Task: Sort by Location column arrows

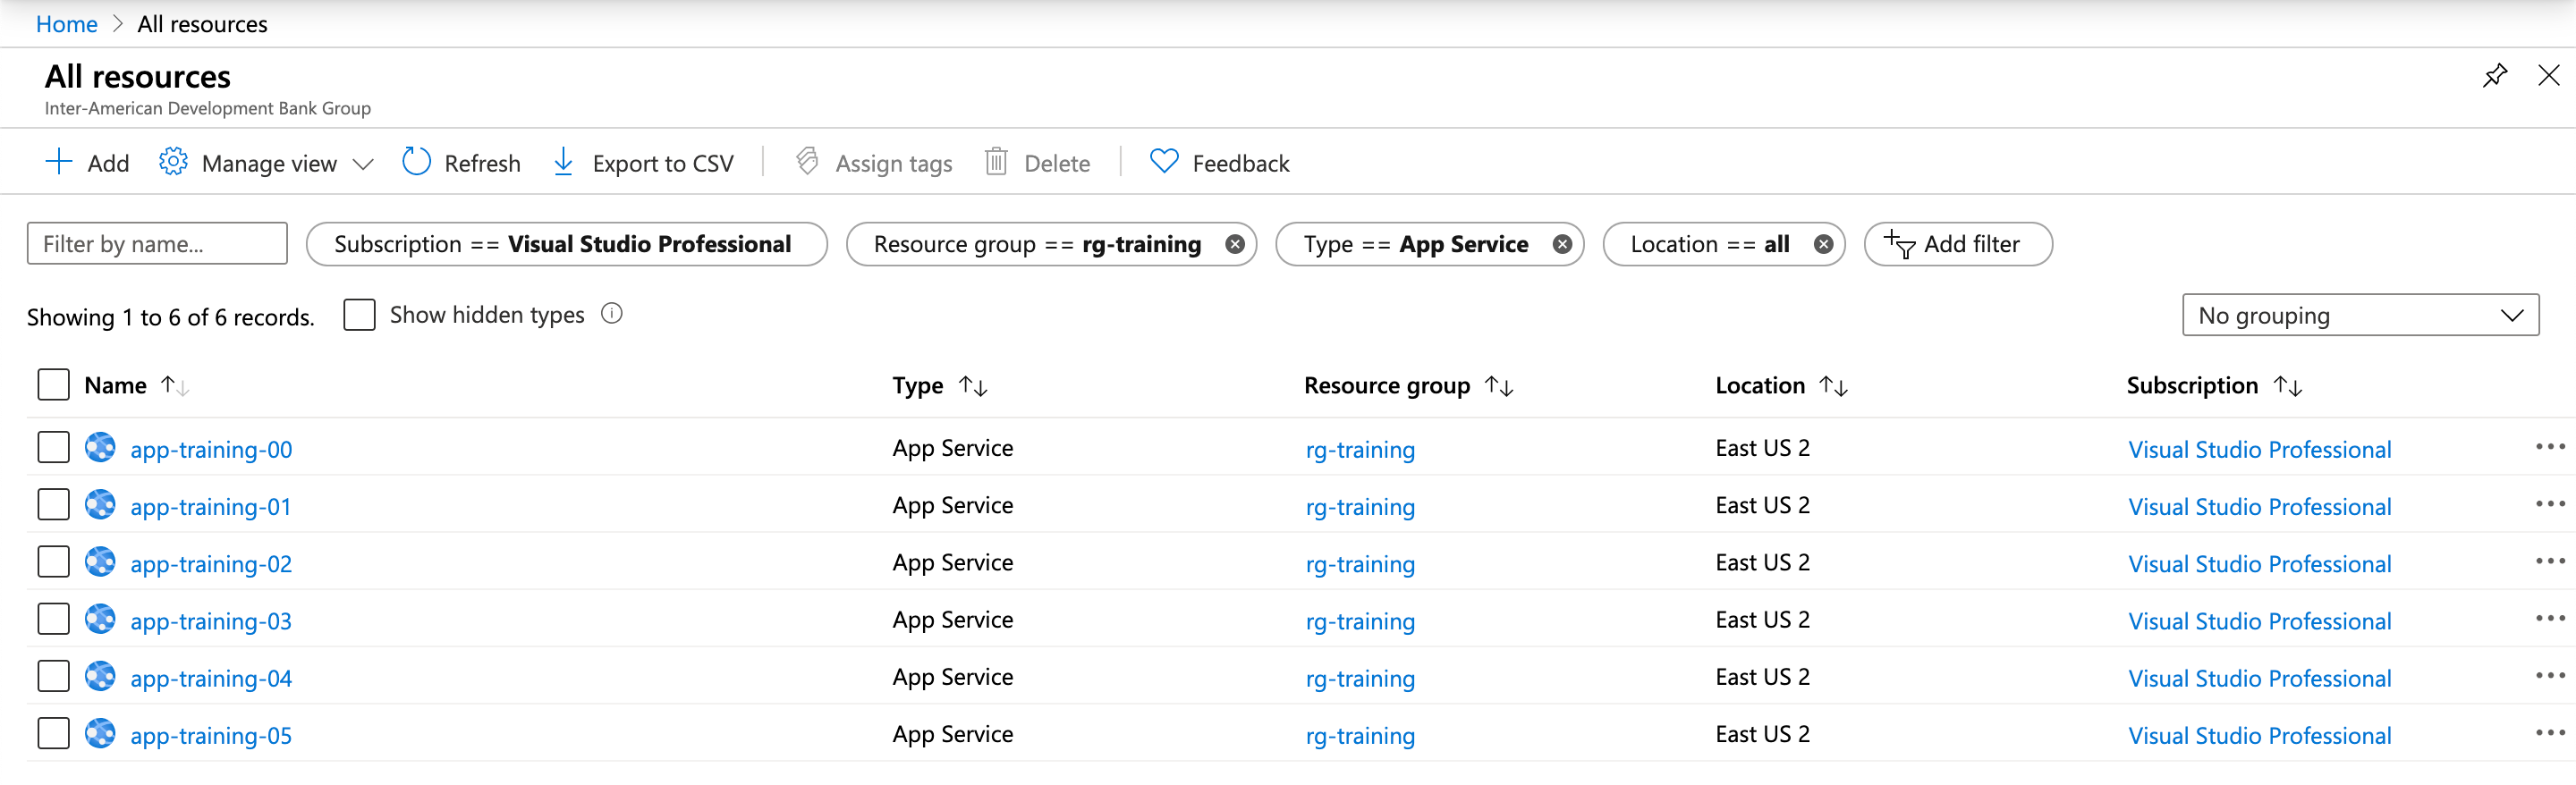Action: pyautogui.click(x=1833, y=386)
